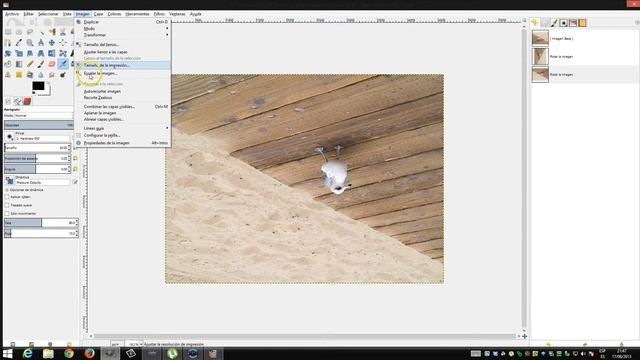Choose Duplicar from Imagen menu
This screenshot has width=640, height=360.
coord(122,22)
